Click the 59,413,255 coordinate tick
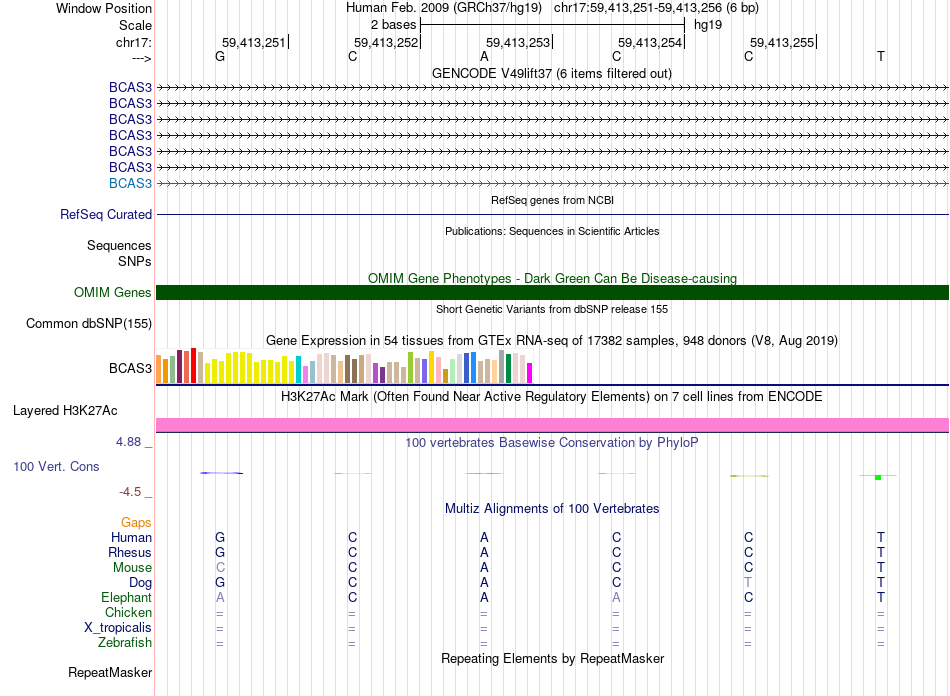 click(x=783, y=42)
